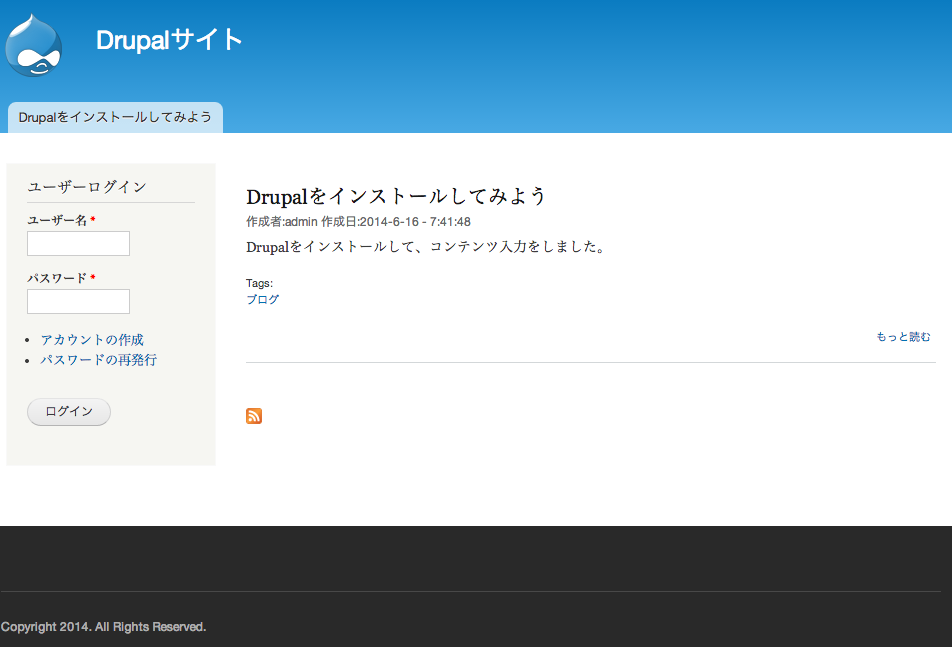Focus the ユーザー名 text field

point(78,244)
